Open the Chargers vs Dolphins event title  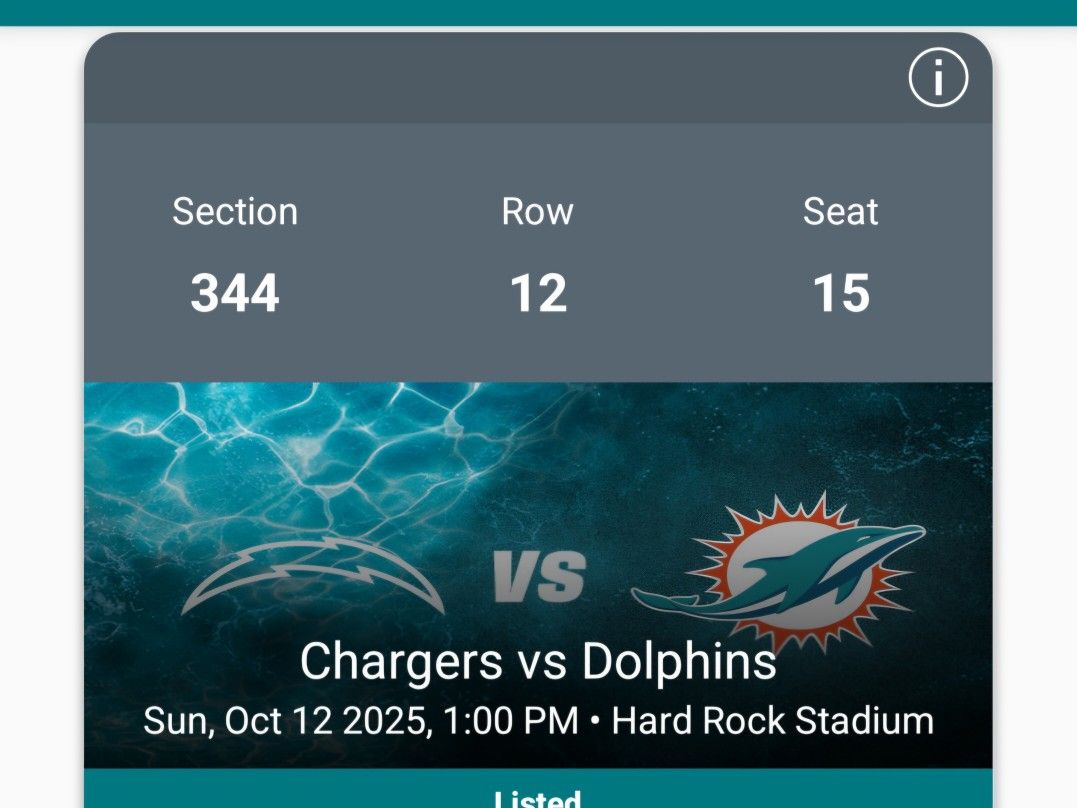pos(538,662)
